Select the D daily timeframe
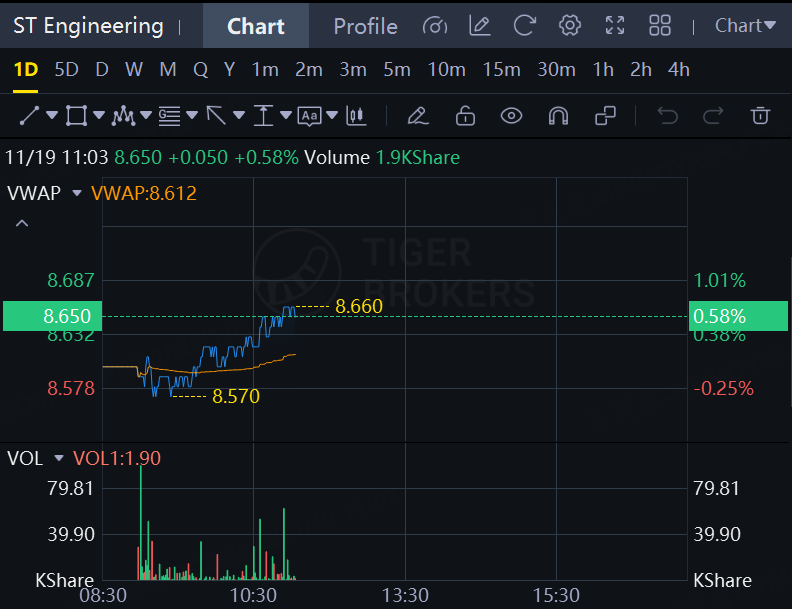Viewport: 792px width, 609px height. tap(102, 70)
